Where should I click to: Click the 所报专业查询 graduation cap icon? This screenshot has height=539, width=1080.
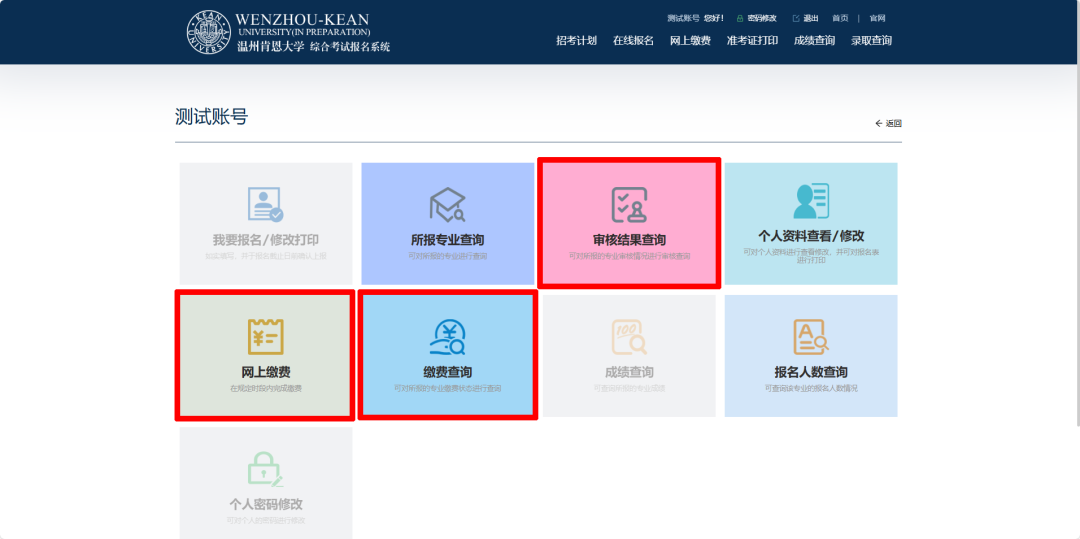tap(447, 204)
